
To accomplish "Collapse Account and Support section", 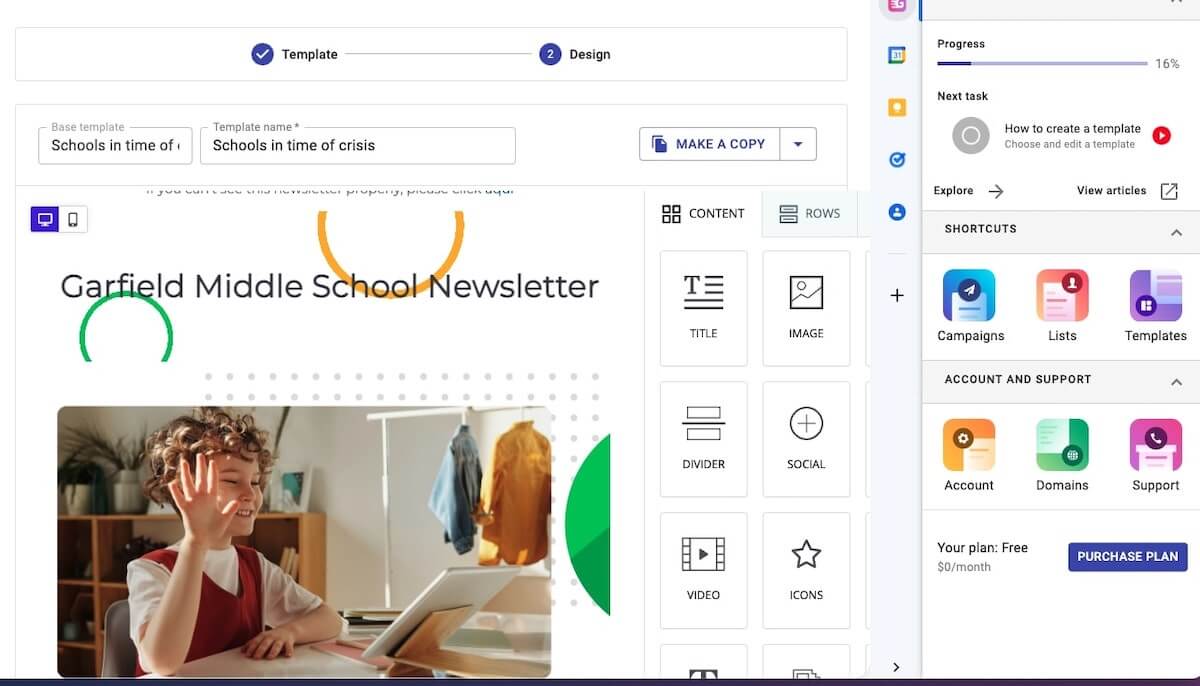I will (x=1176, y=382).
